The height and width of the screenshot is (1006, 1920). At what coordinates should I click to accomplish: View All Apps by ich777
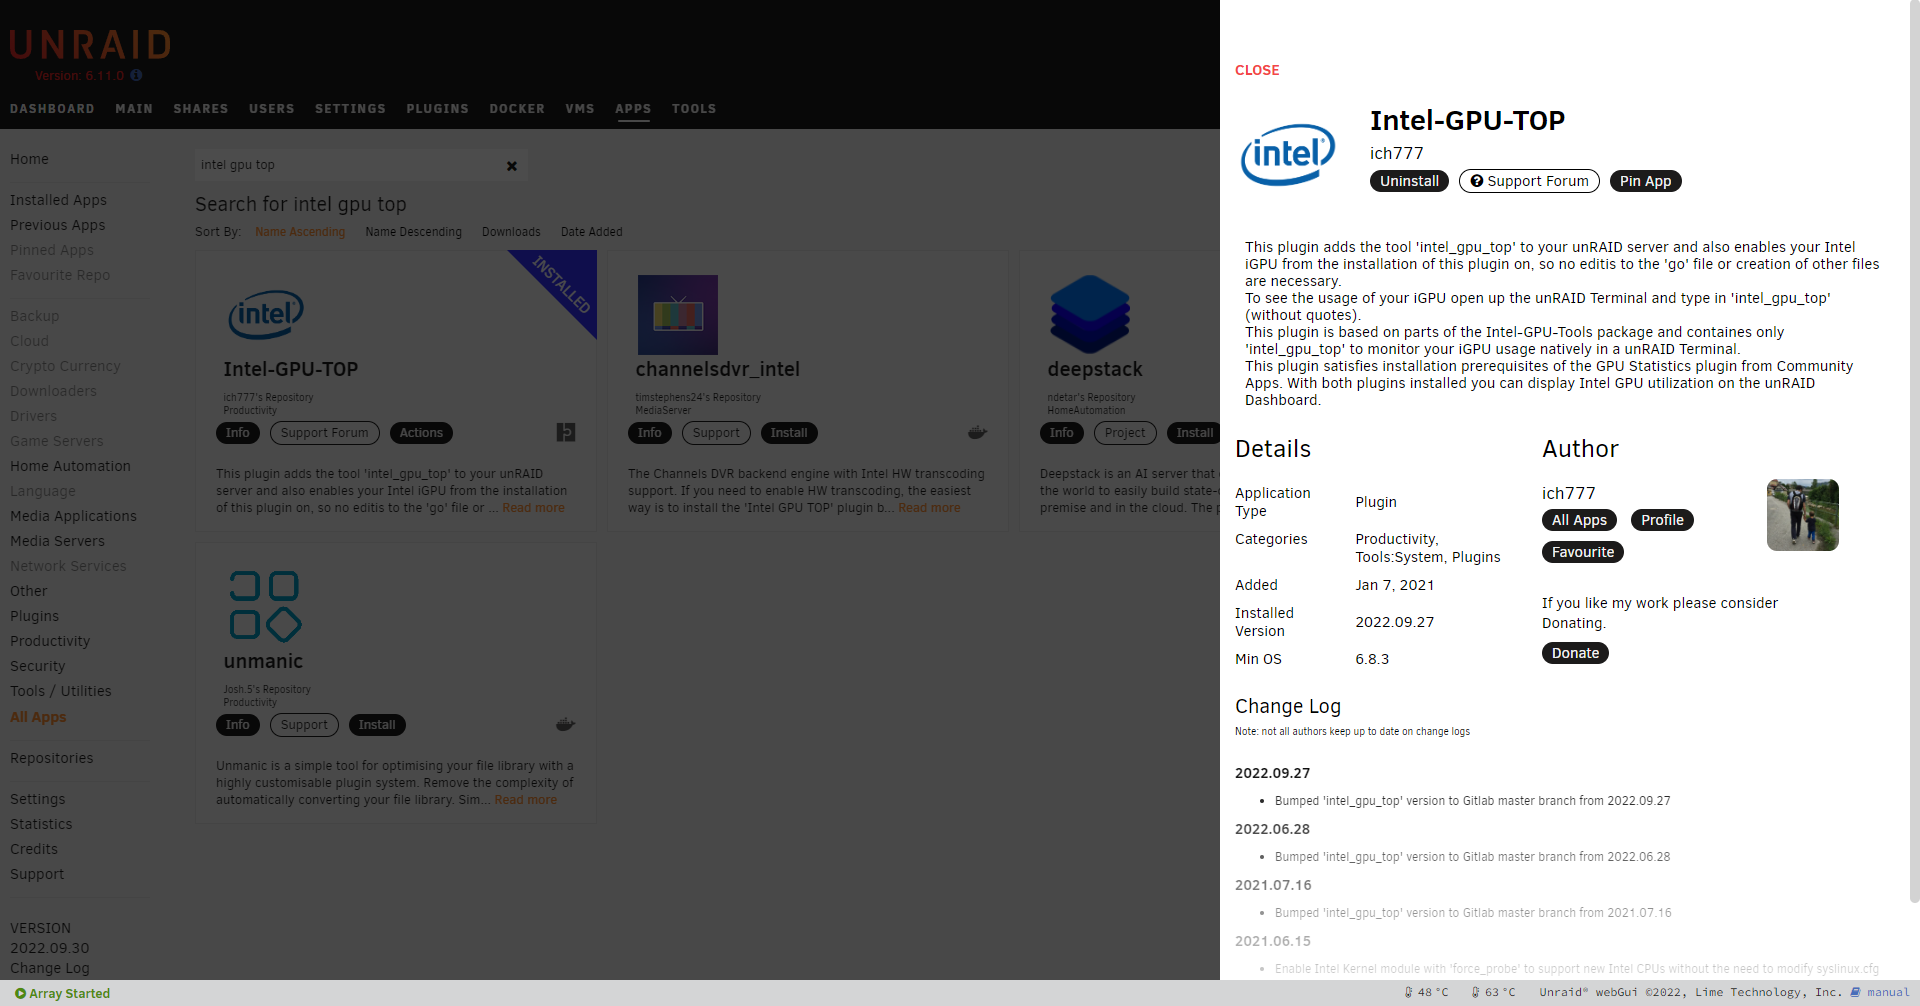point(1579,520)
